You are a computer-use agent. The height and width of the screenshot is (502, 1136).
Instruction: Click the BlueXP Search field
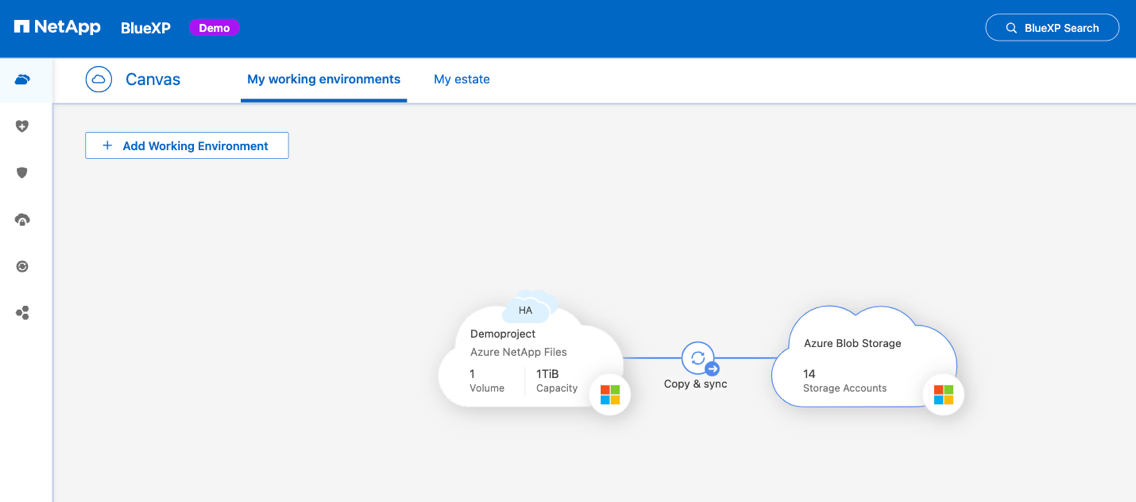1051,28
